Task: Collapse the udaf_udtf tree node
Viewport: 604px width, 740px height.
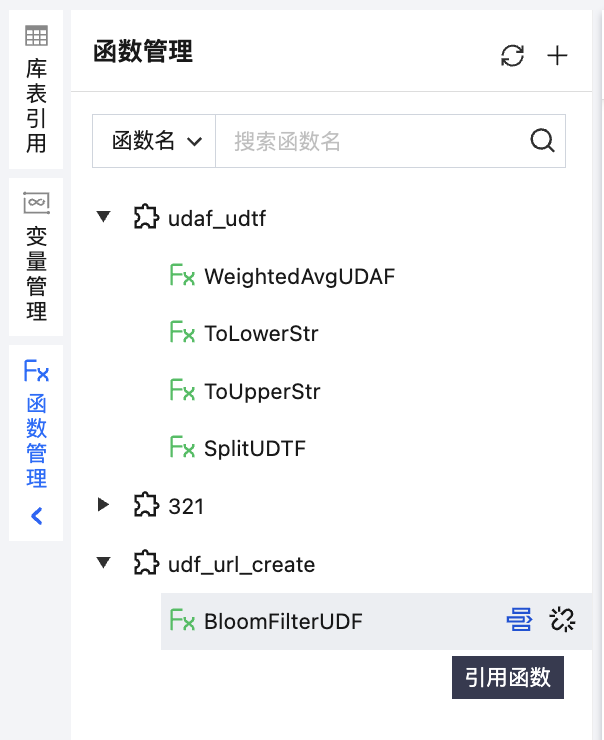Action: click(103, 217)
